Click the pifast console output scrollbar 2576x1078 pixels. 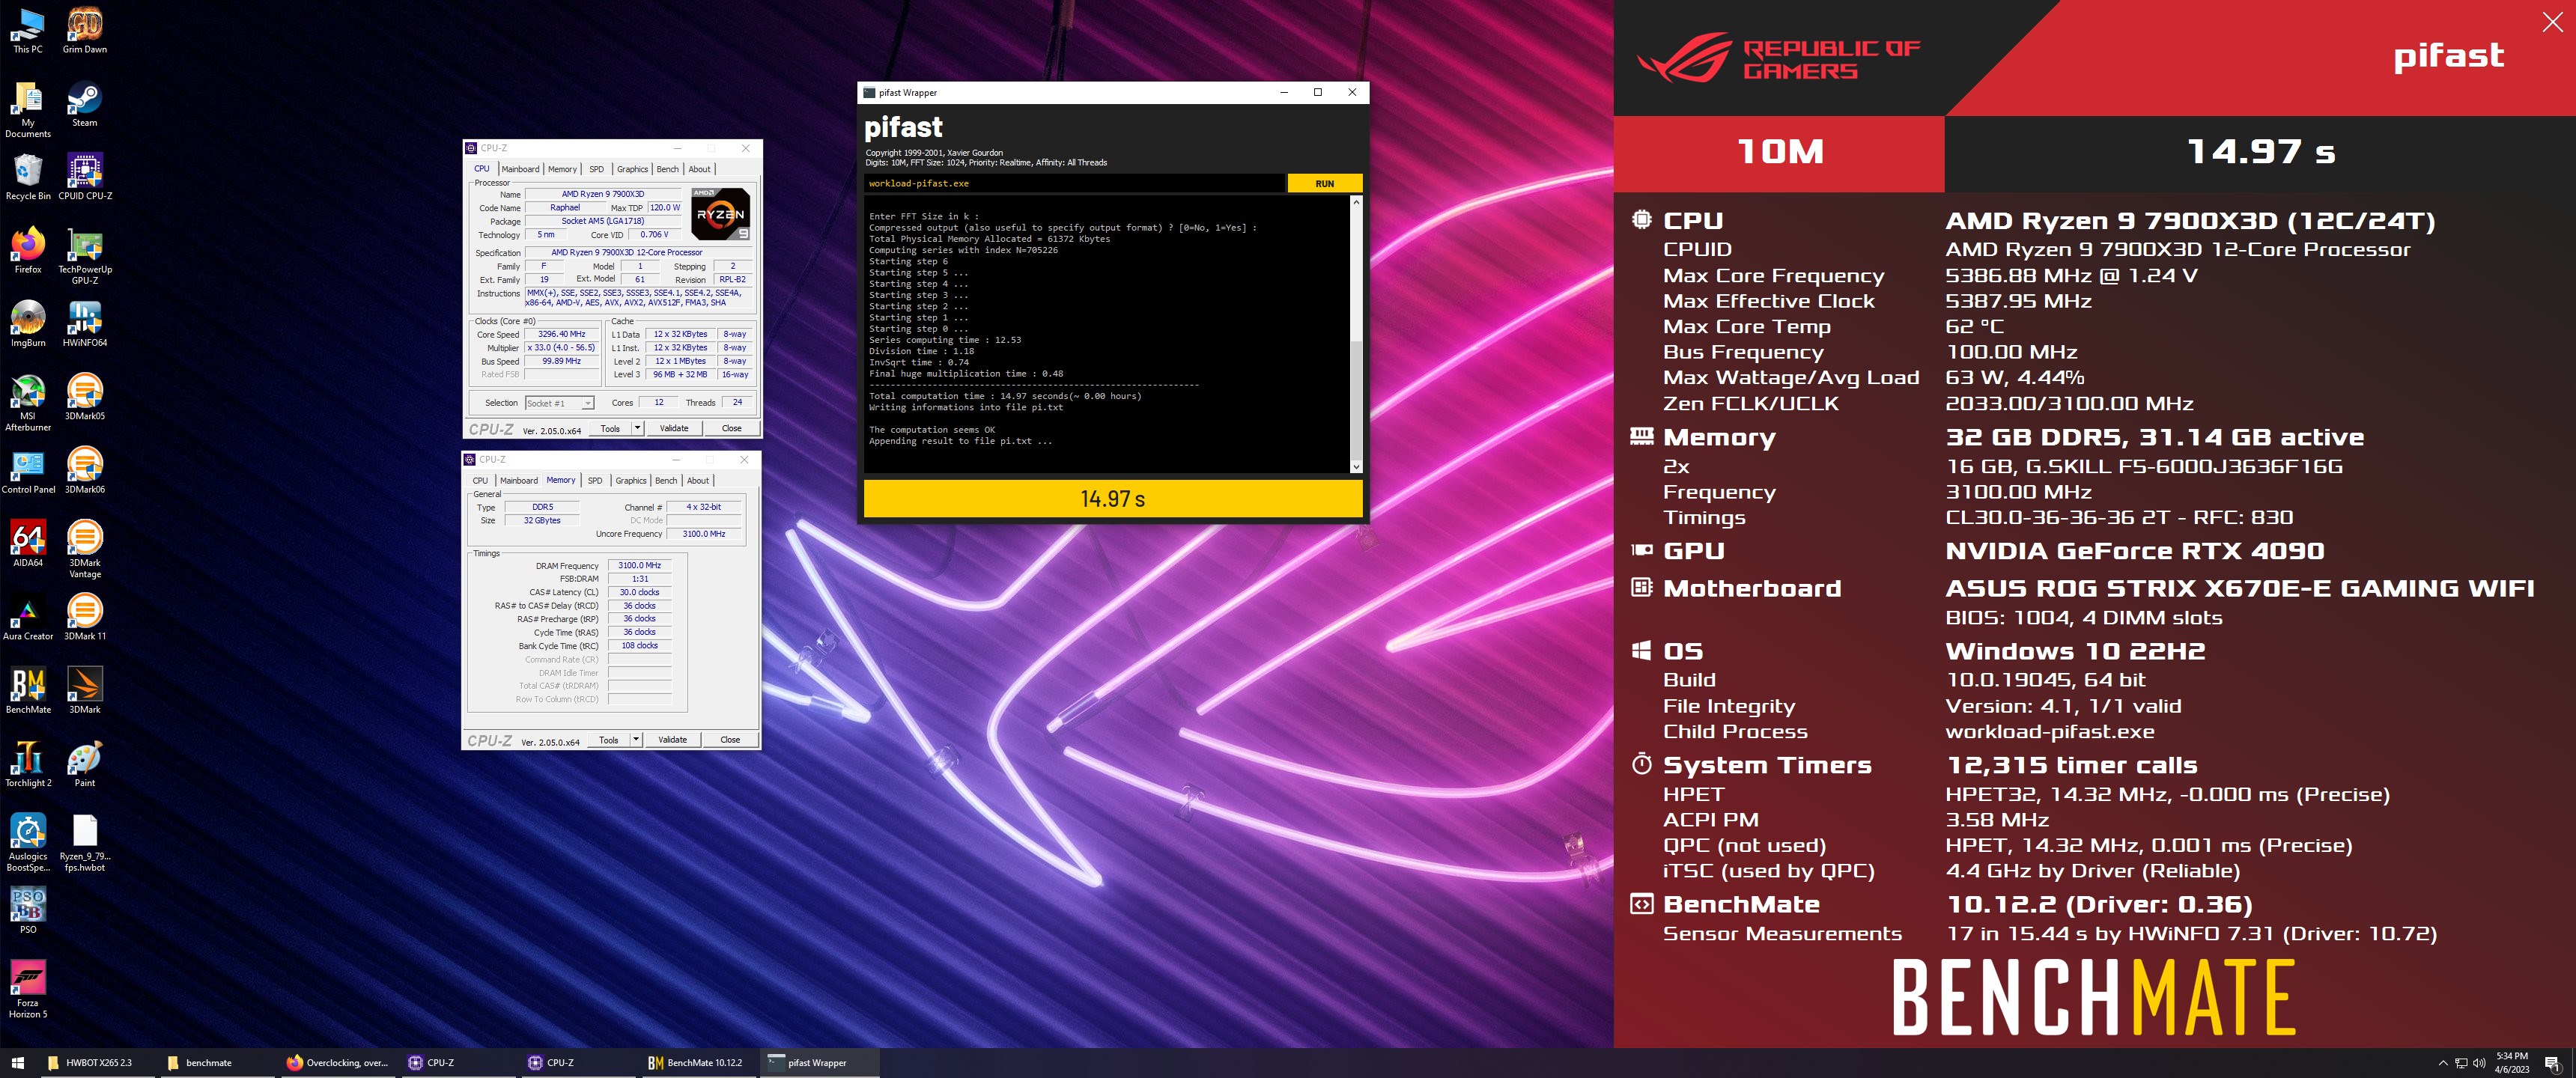click(x=1356, y=335)
